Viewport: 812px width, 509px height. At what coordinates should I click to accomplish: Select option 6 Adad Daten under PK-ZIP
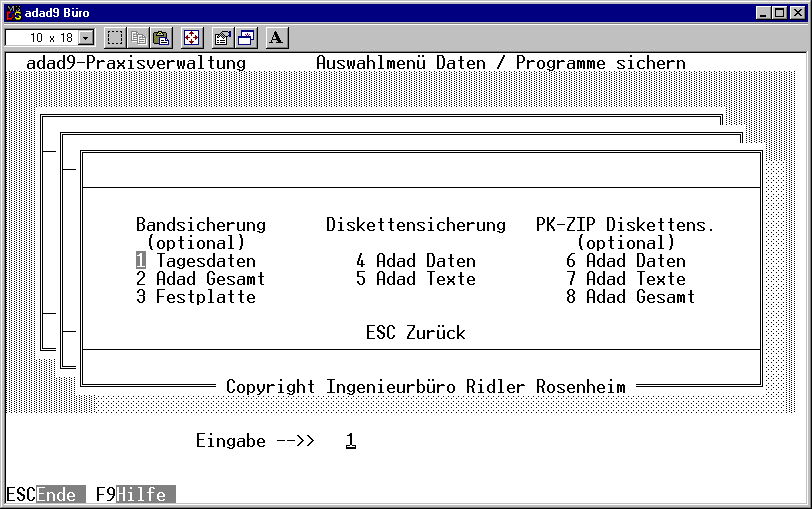626,260
